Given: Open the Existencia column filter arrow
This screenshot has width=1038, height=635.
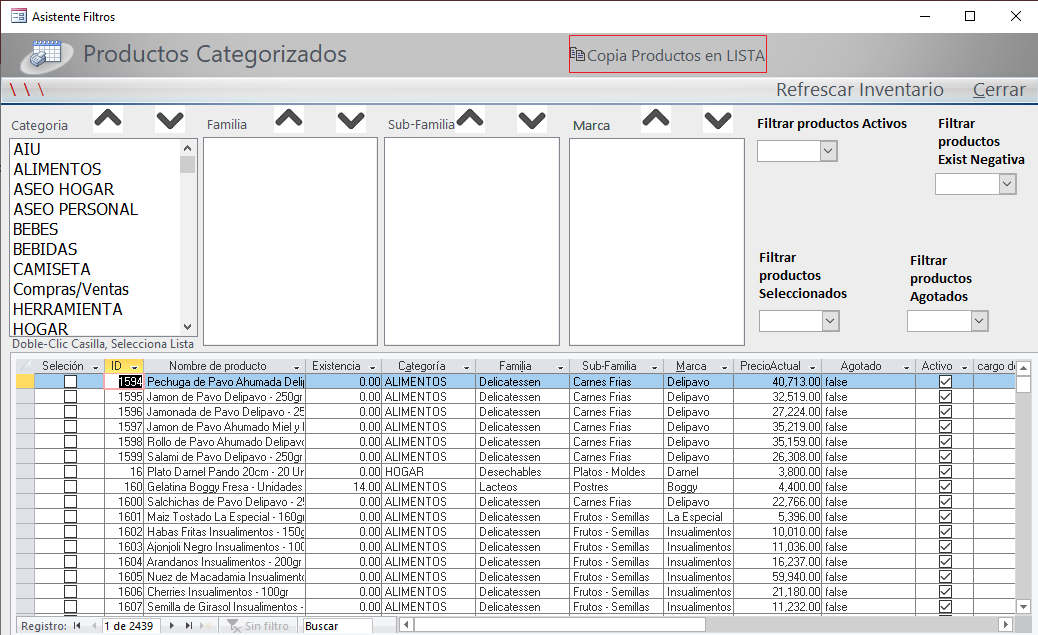Looking at the screenshot, I should 372,367.
